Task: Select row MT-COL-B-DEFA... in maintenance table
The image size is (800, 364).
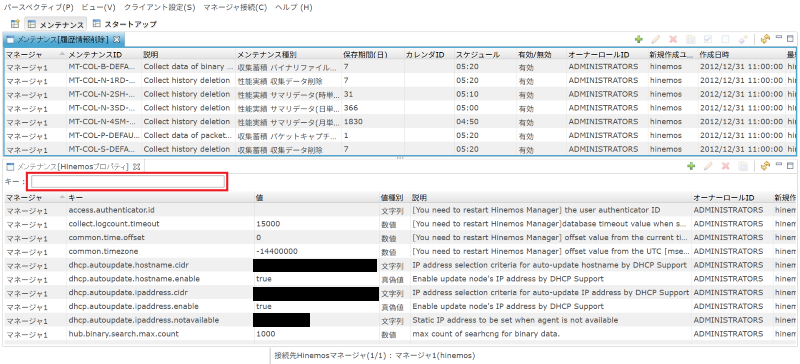Action: (x=399, y=66)
